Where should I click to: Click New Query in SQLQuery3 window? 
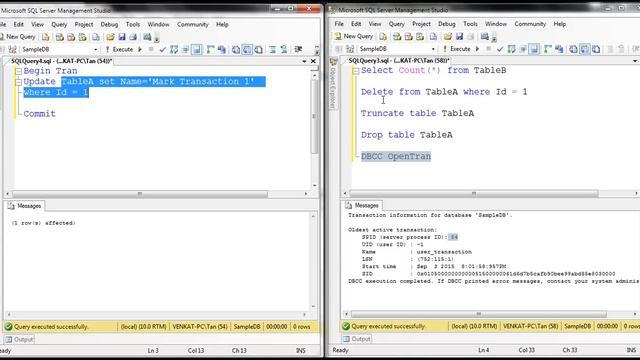click(354, 36)
